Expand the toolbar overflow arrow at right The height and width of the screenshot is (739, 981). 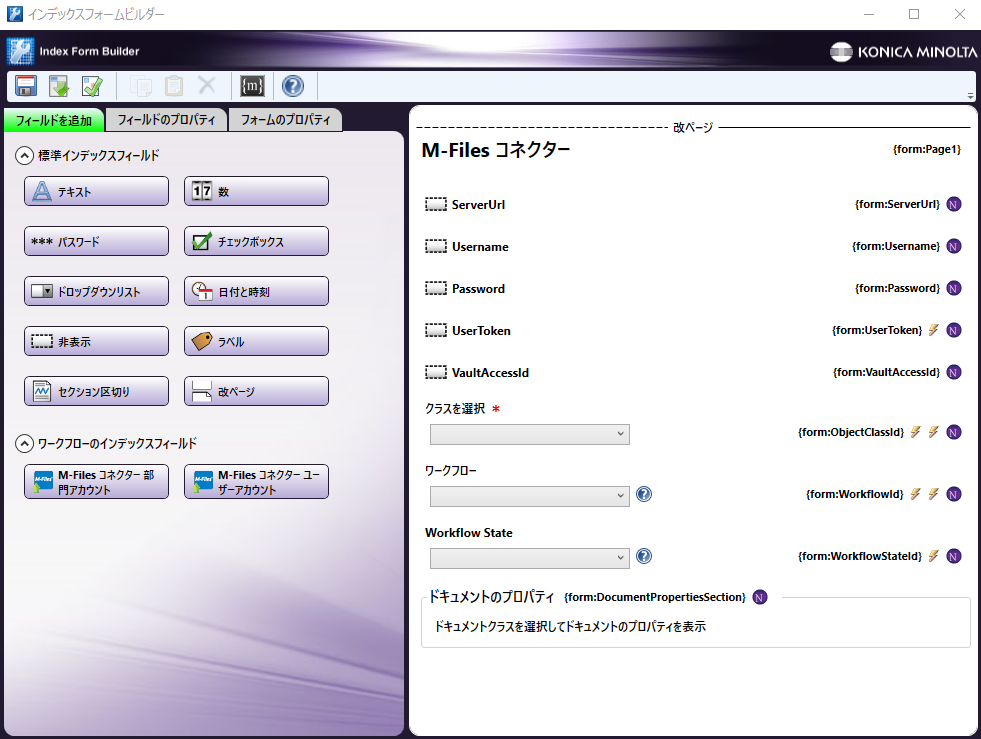point(970,96)
